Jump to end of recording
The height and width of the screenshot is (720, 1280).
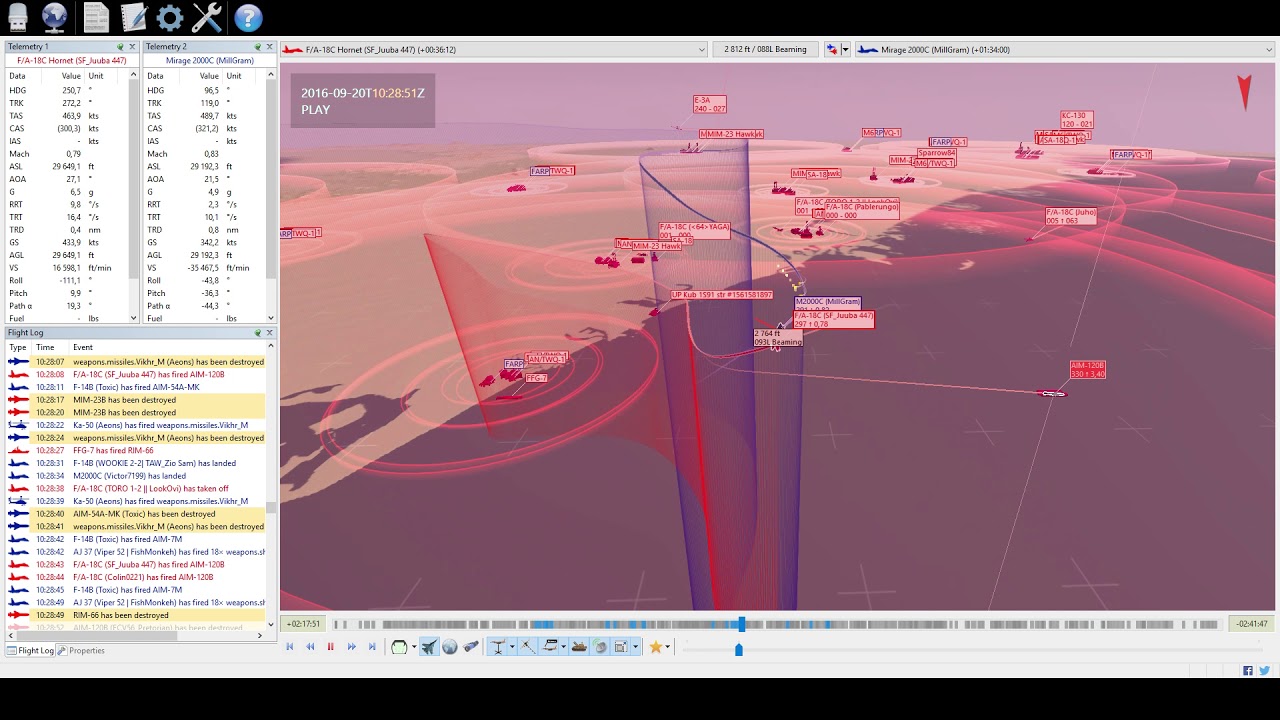372,647
